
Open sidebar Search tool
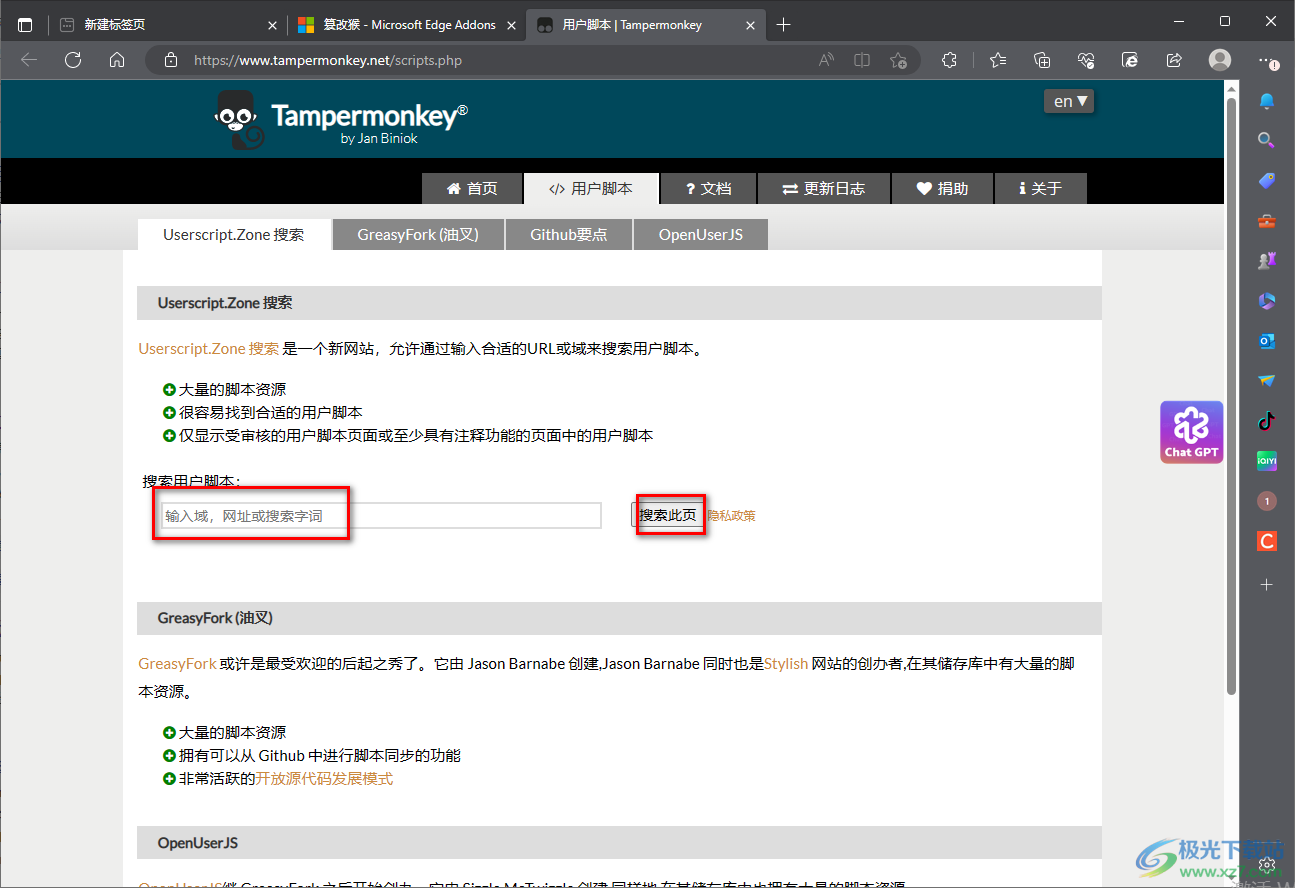1267,141
